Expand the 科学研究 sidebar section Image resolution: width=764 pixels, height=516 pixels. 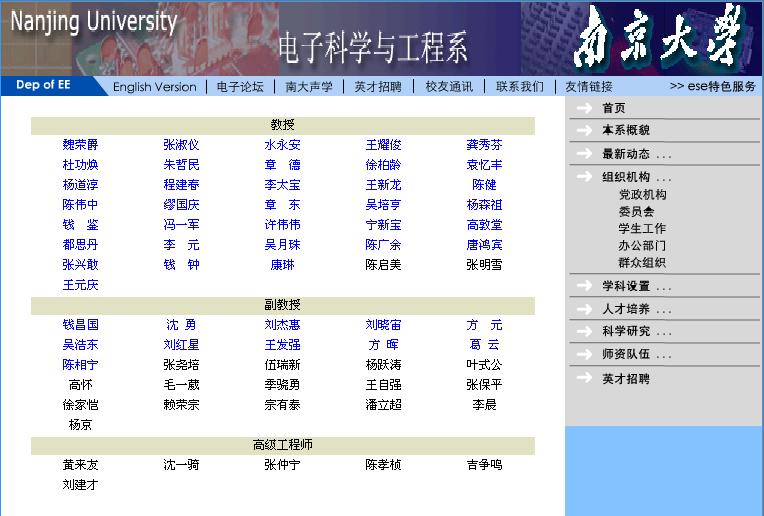636,331
